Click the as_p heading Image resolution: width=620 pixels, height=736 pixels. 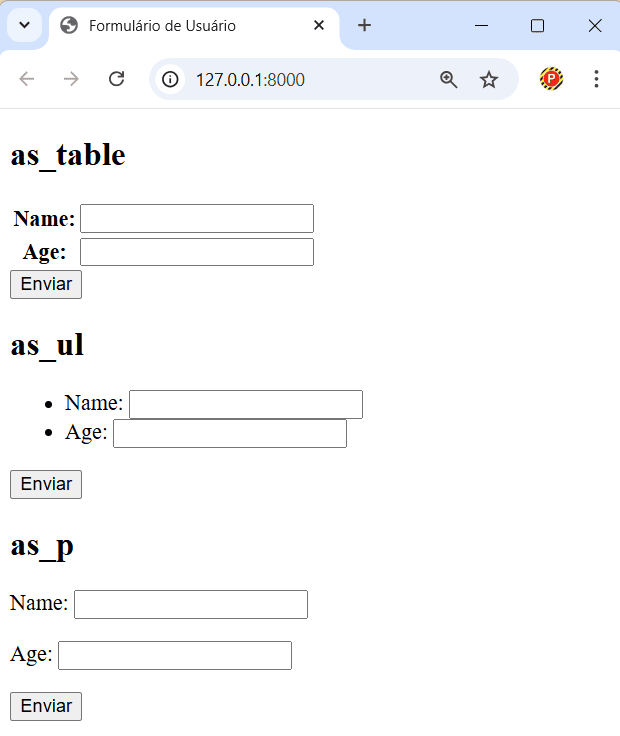coord(42,547)
